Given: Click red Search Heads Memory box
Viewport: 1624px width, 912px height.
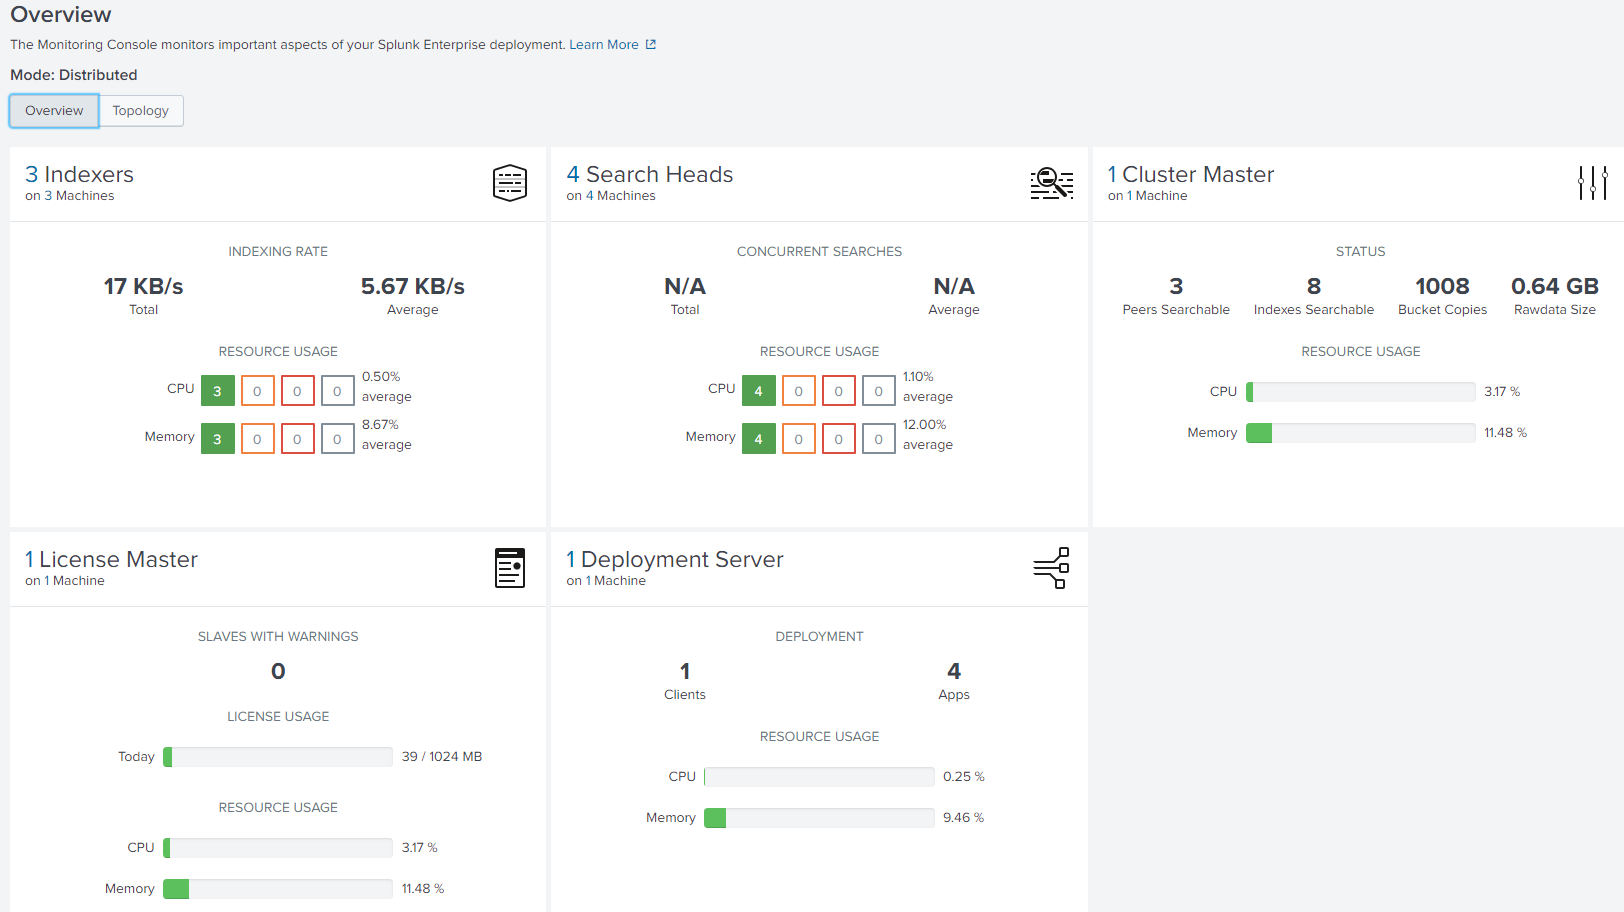Looking at the screenshot, I should pos(839,439).
